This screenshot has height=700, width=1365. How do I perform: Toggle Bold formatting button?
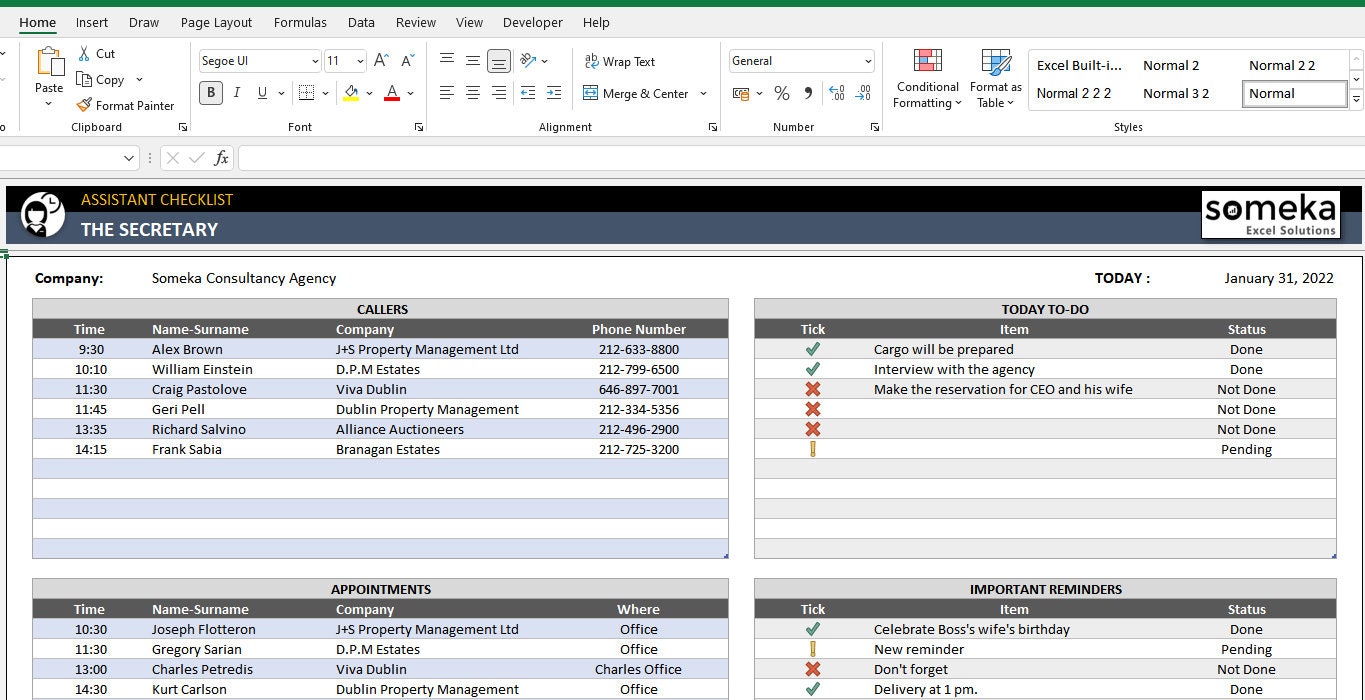click(211, 93)
